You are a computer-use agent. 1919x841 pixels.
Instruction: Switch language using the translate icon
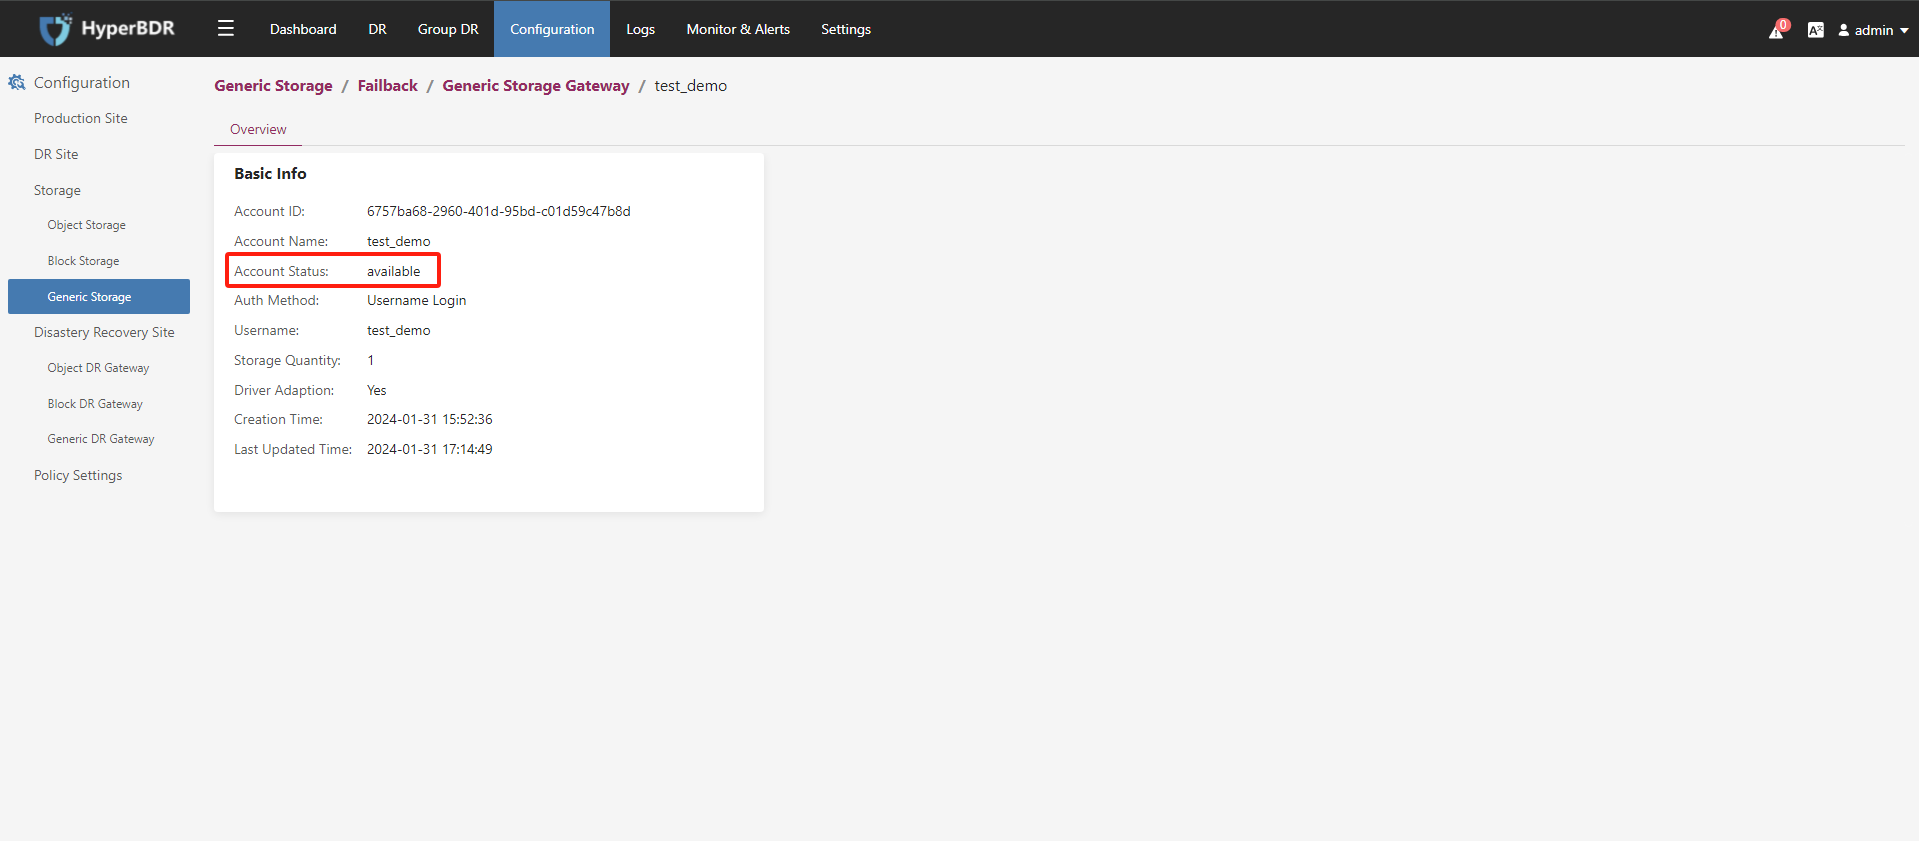click(x=1816, y=30)
